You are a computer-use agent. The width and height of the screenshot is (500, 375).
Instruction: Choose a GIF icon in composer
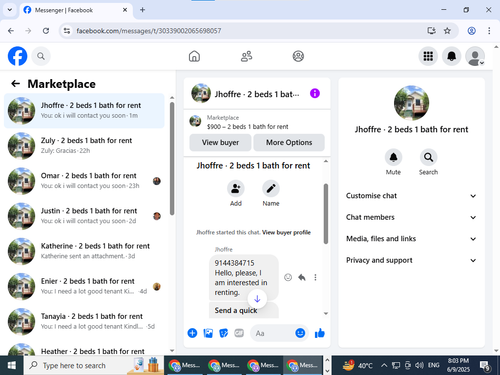coord(239,333)
